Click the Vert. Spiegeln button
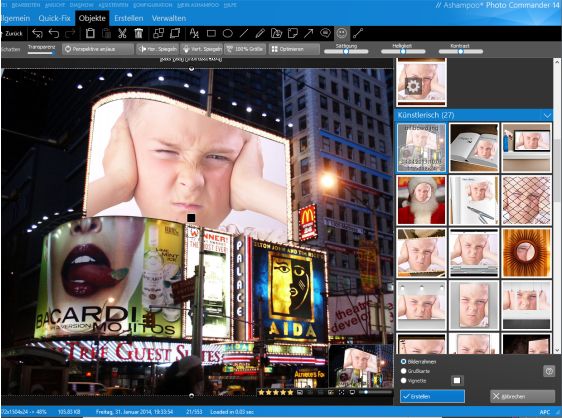 pos(201,49)
